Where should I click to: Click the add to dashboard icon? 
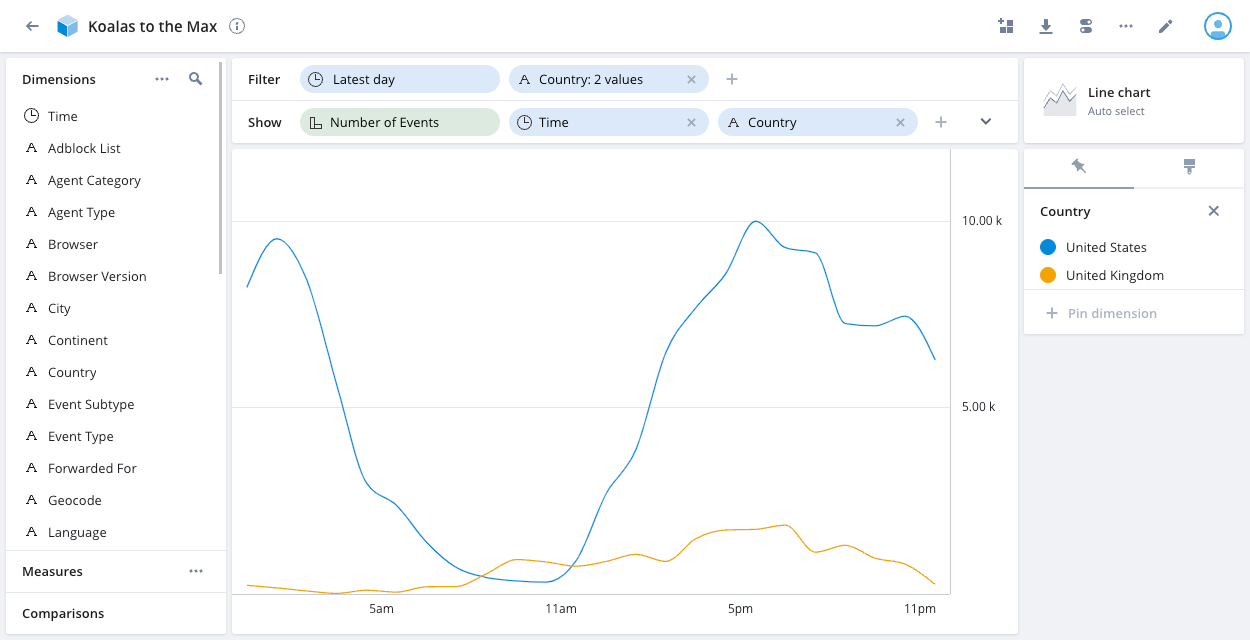[1006, 27]
